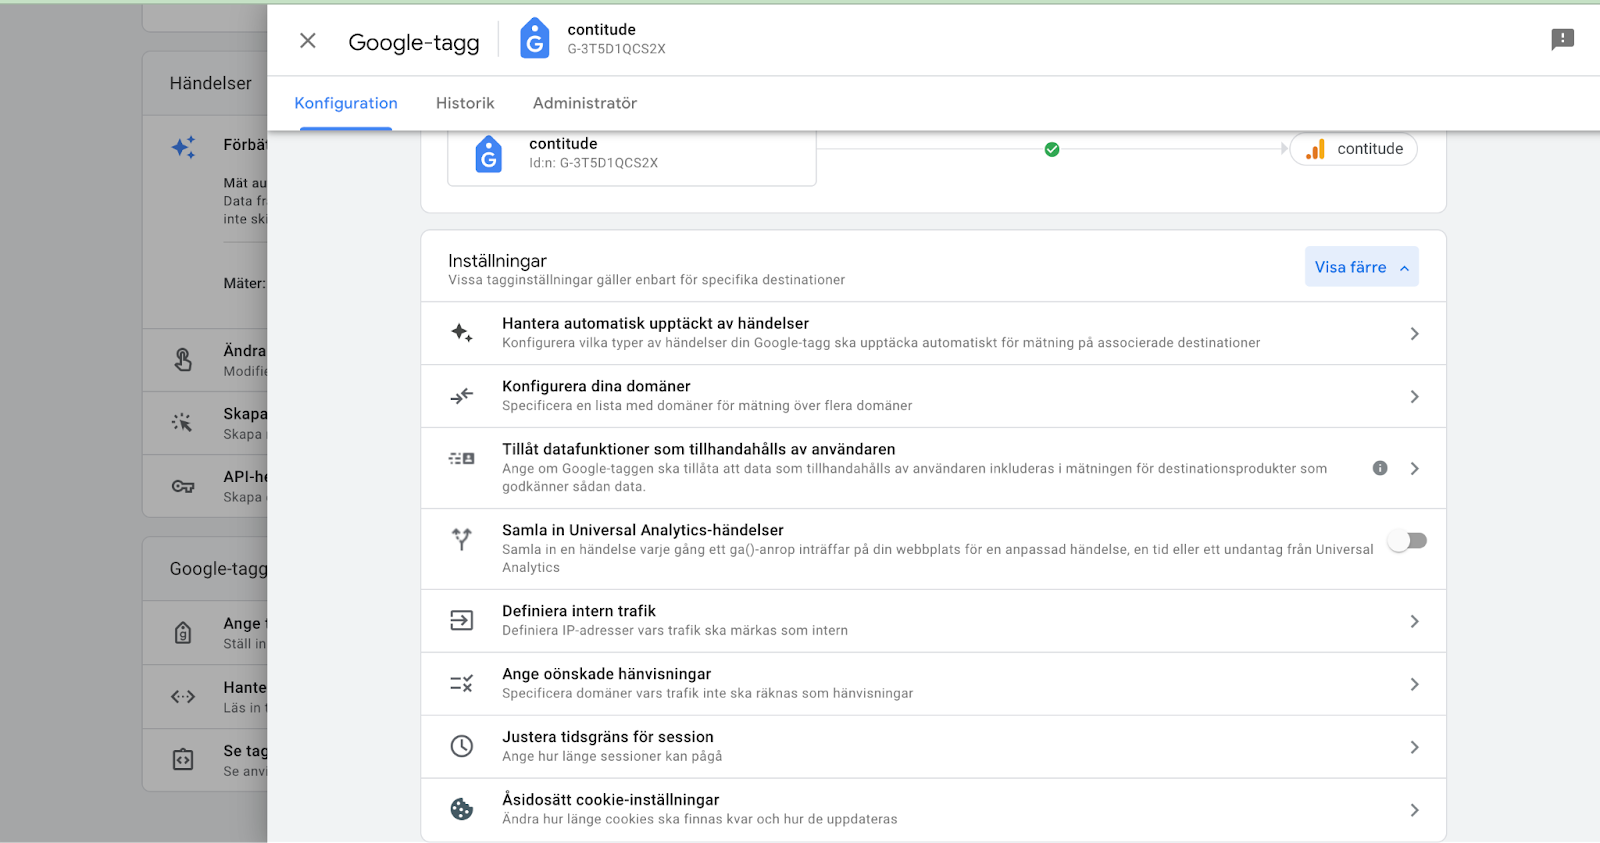Screen dimensions: 1600x843
Task: Expand chevron for Definiera intern trafik
Action: coord(1414,622)
